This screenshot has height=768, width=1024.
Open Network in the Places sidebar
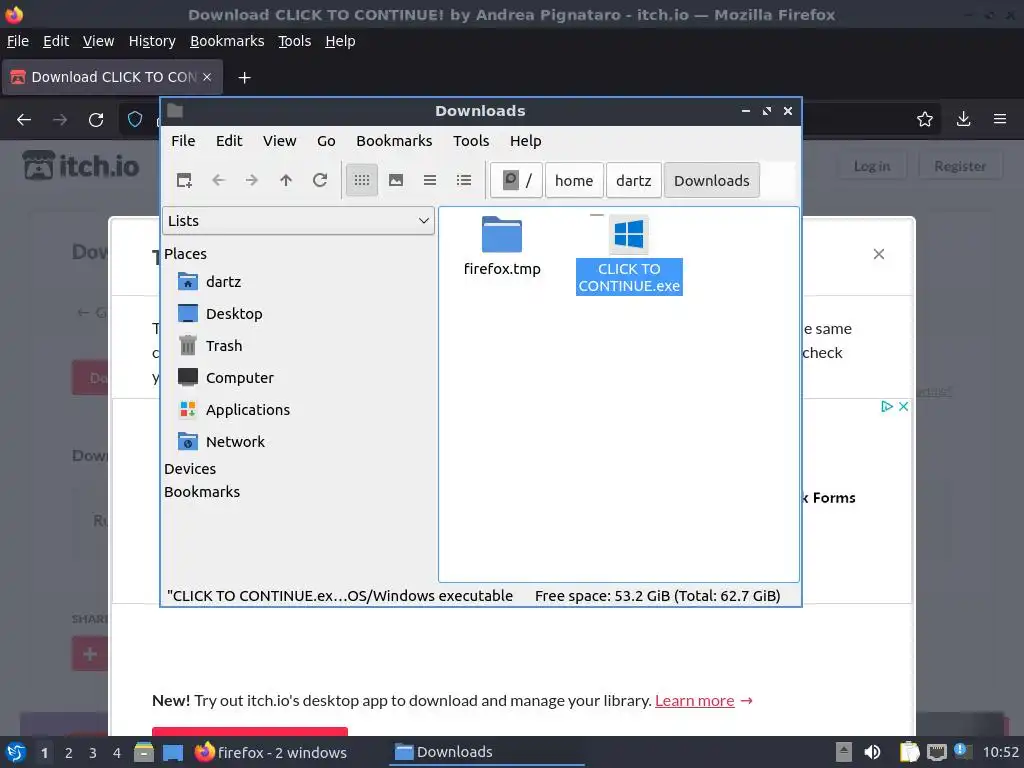(x=235, y=441)
